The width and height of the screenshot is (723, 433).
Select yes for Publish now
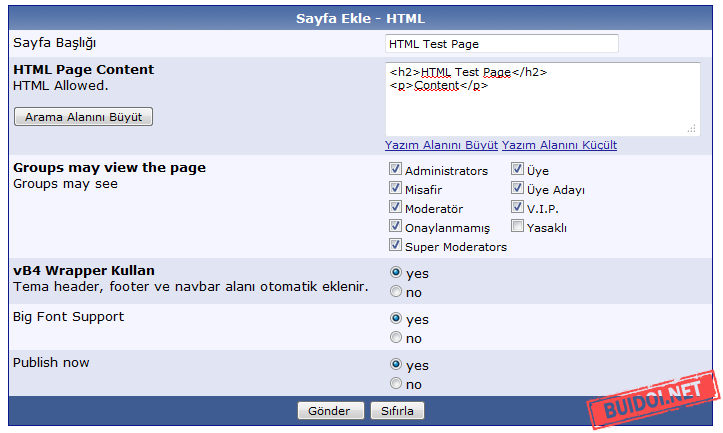(396, 365)
